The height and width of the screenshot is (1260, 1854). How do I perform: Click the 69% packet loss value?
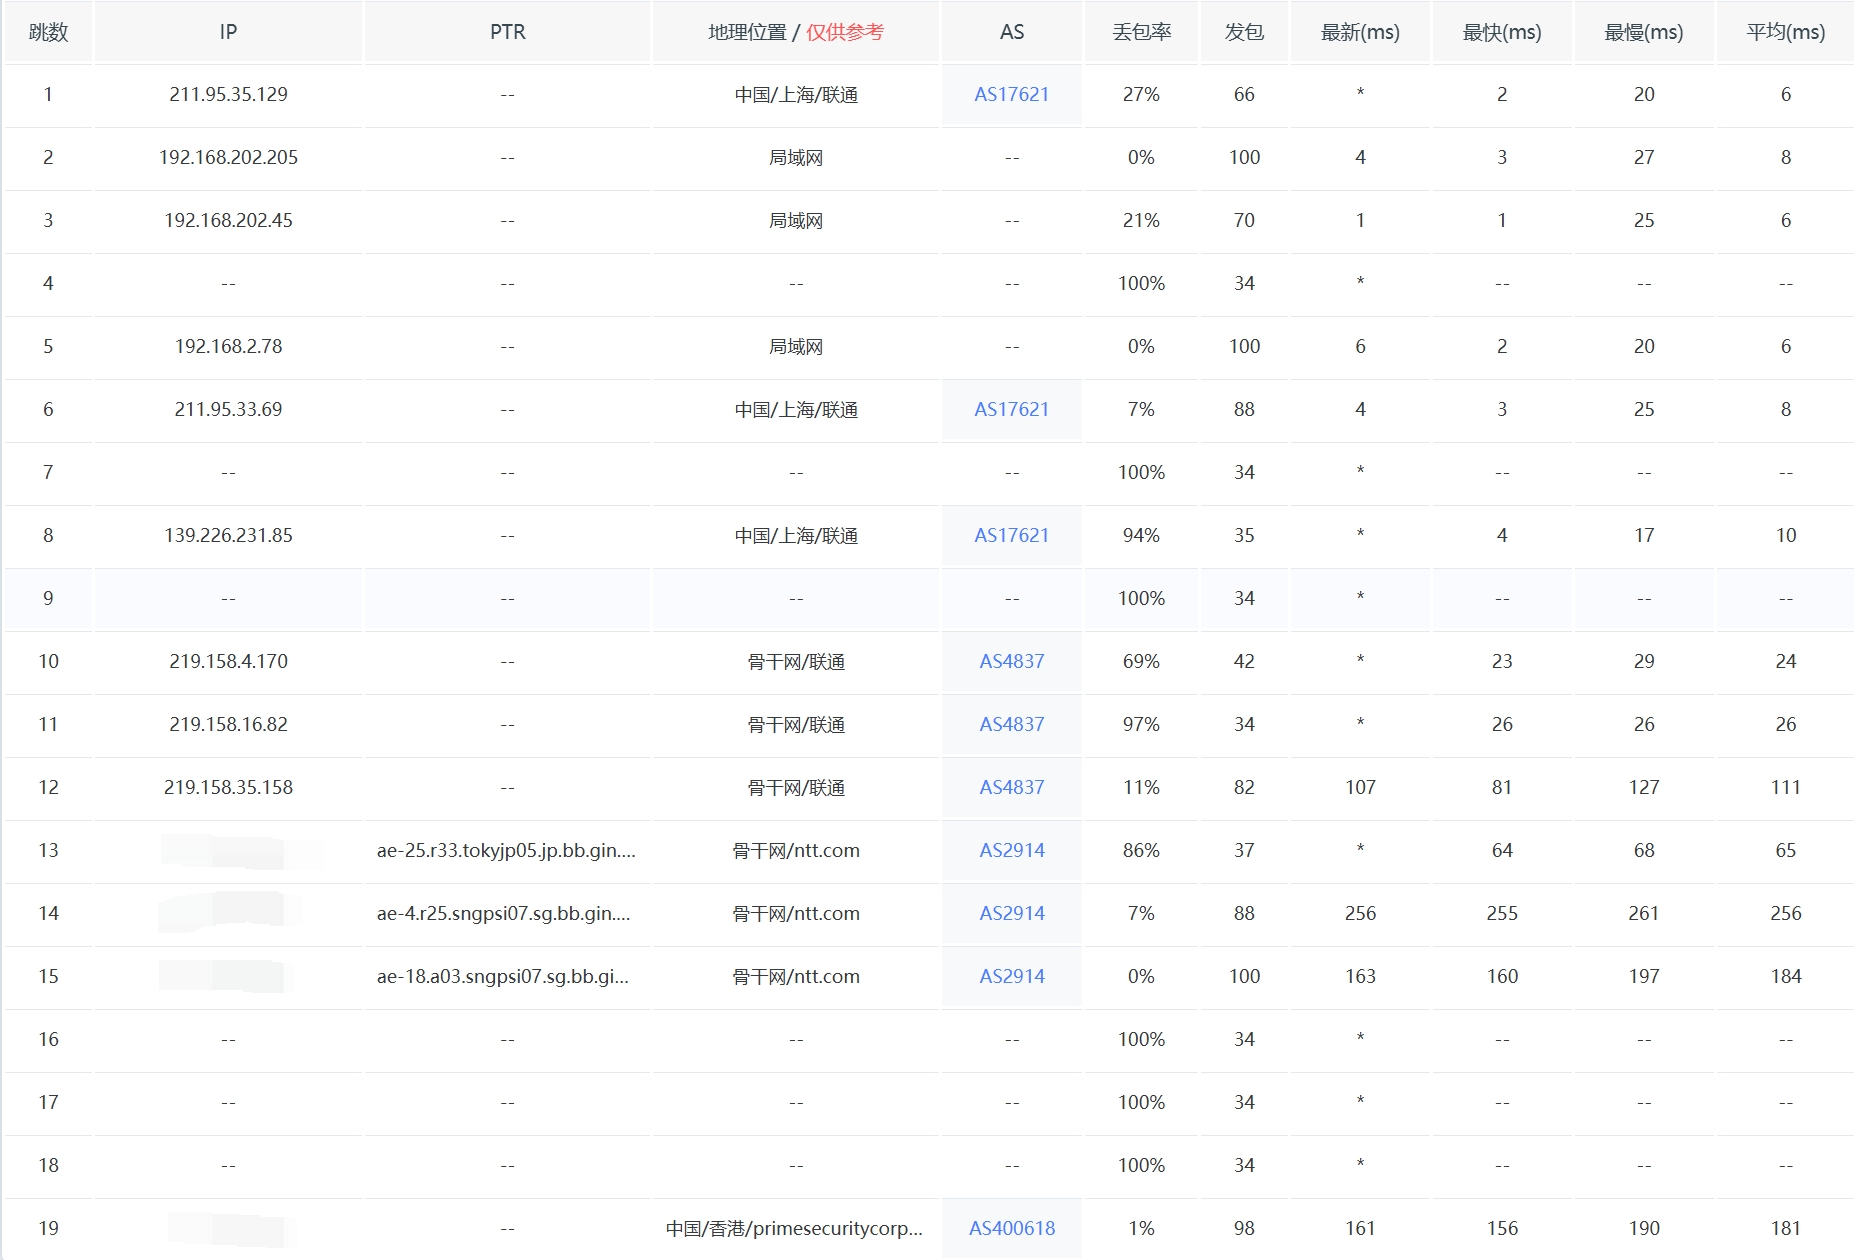(x=1141, y=661)
